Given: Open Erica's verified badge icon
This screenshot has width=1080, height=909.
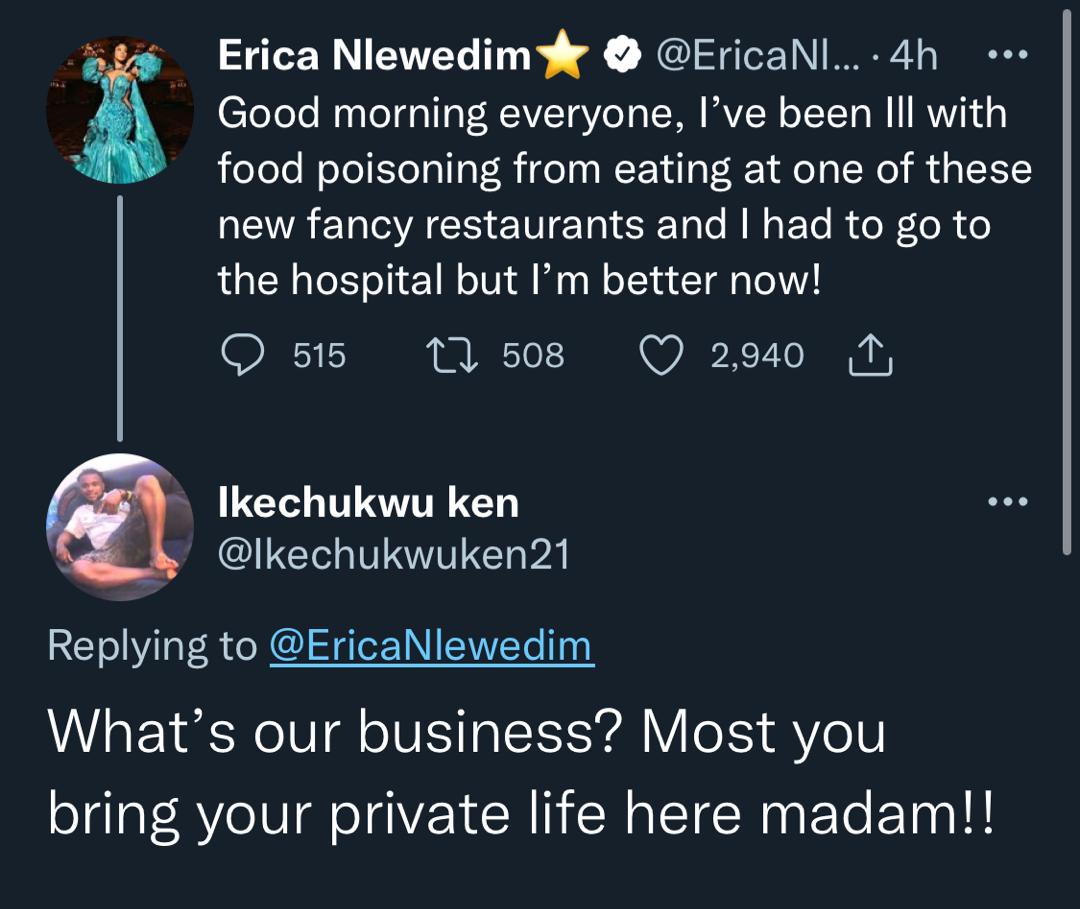Looking at the screenshot, I should pyautogui.click(x=623, y=55).
